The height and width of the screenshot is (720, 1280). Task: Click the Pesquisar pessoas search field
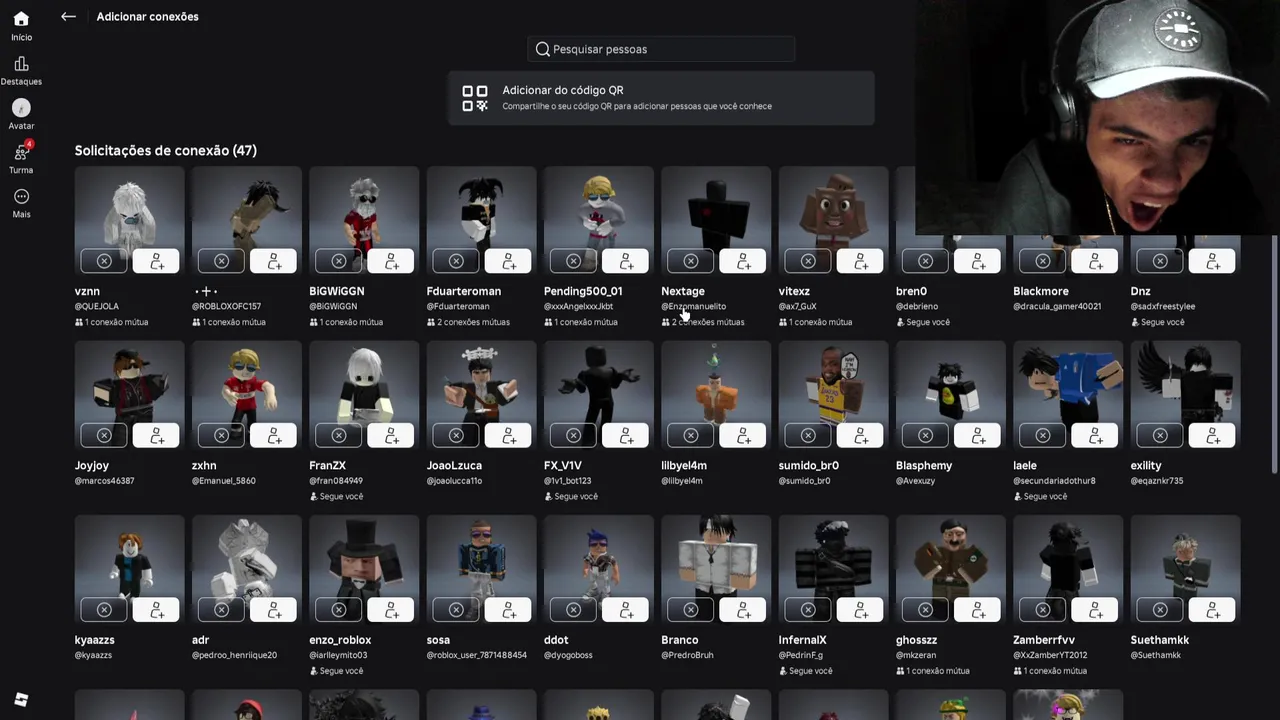click(661, 49)
